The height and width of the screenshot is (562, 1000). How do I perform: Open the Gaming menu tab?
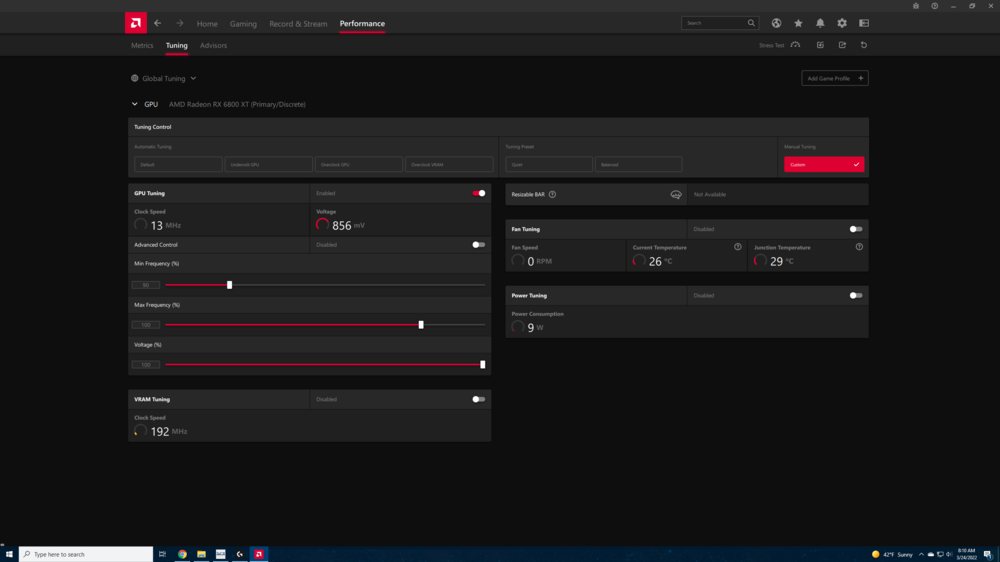click(x=243, y=24)
